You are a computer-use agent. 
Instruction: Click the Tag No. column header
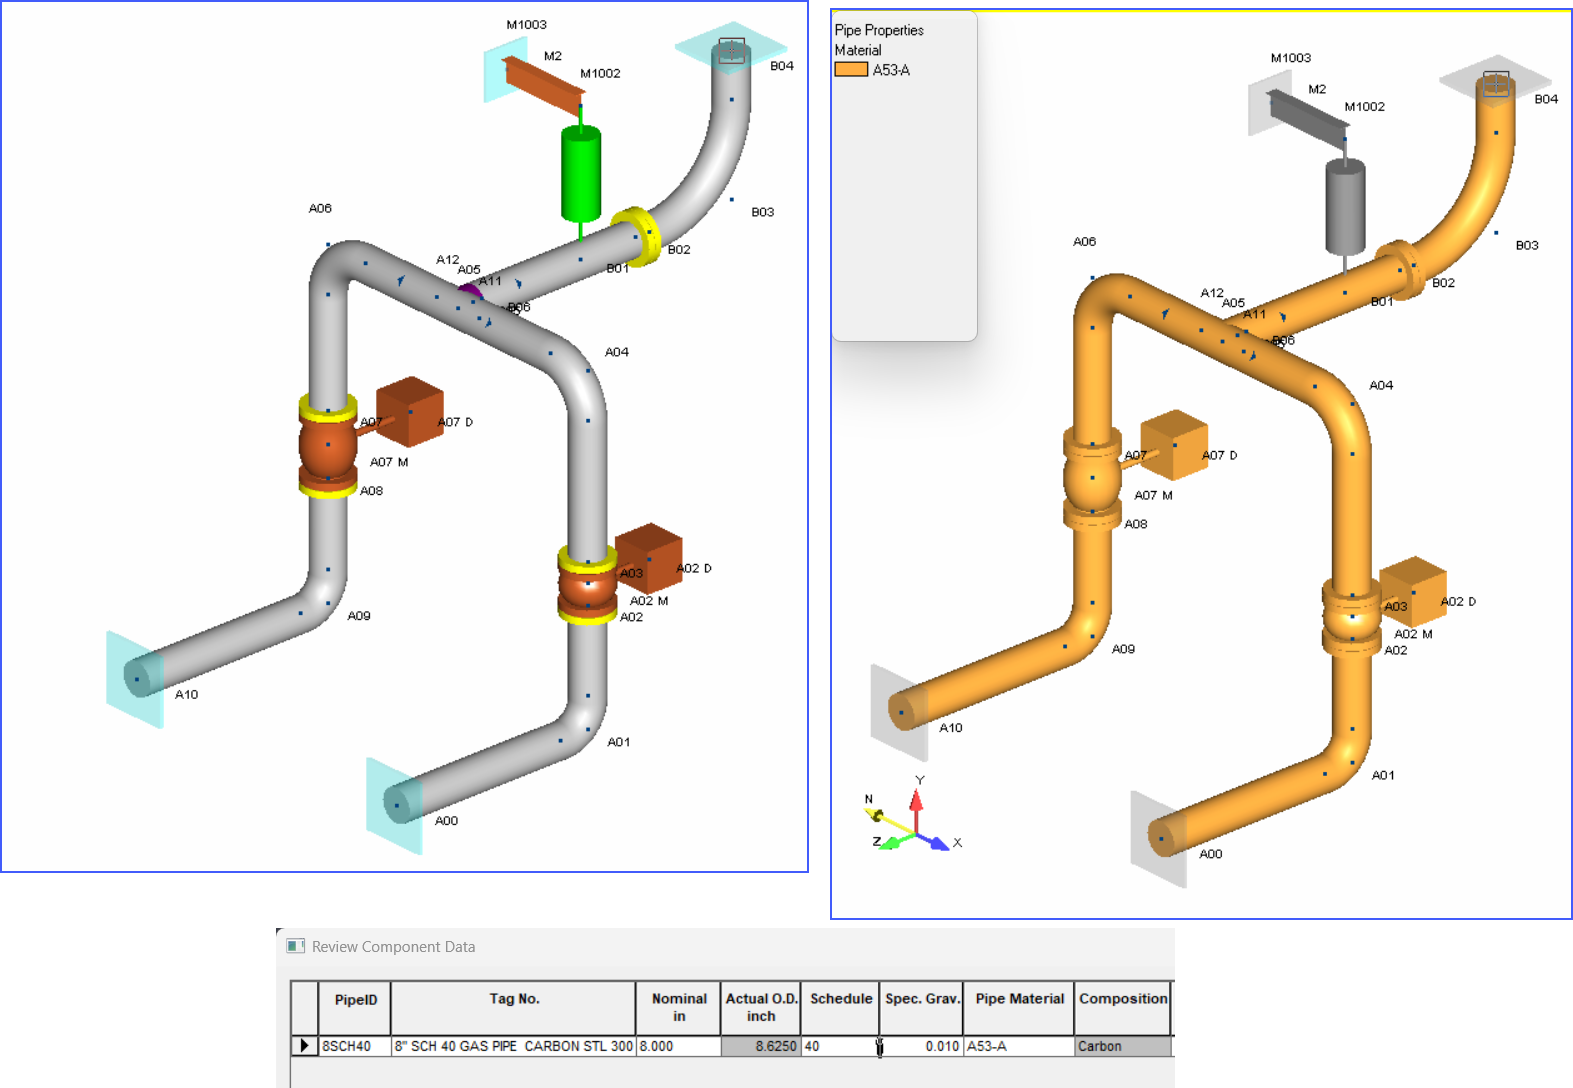[514, 1008]
